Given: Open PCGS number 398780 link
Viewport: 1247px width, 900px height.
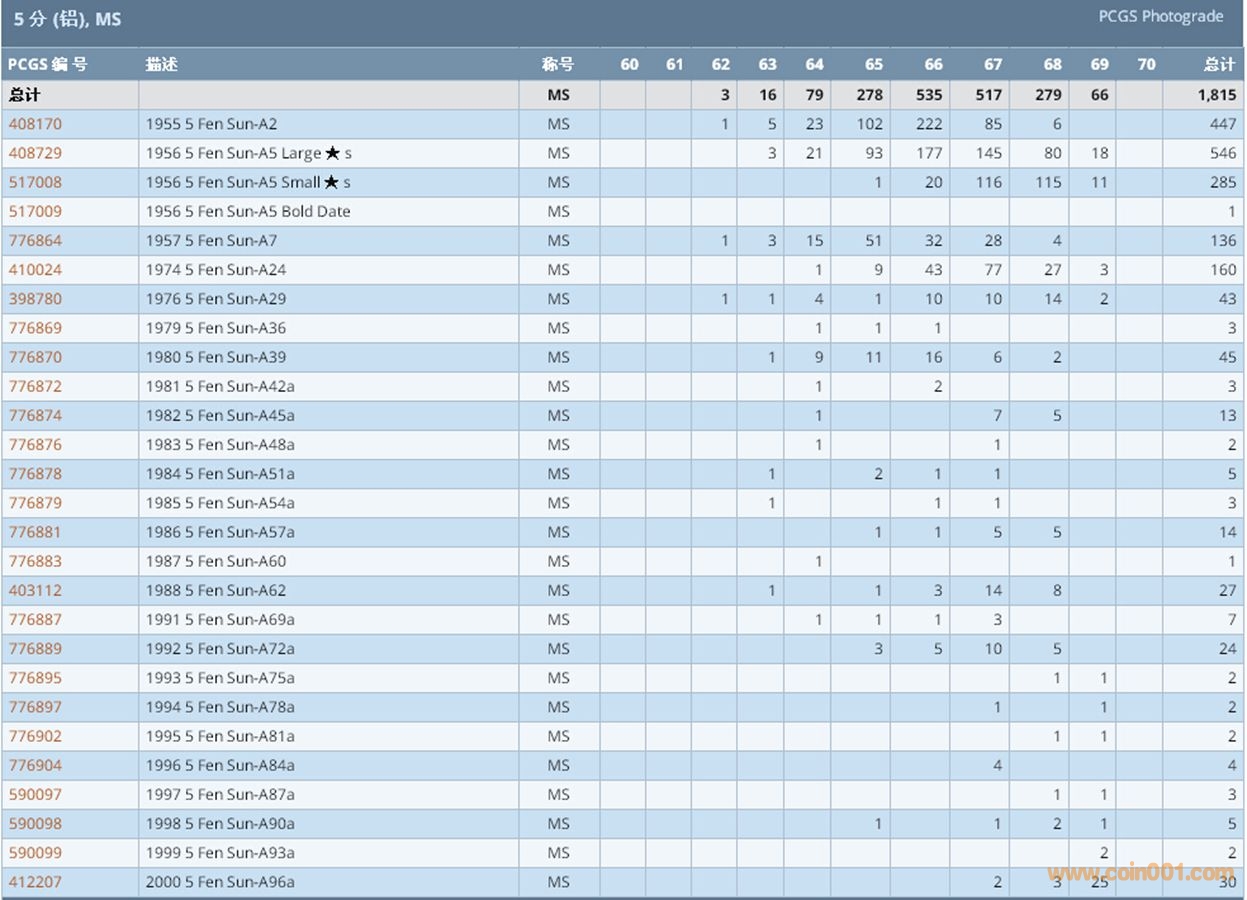Looking at the screenshot, I should [x=35, y=298].
